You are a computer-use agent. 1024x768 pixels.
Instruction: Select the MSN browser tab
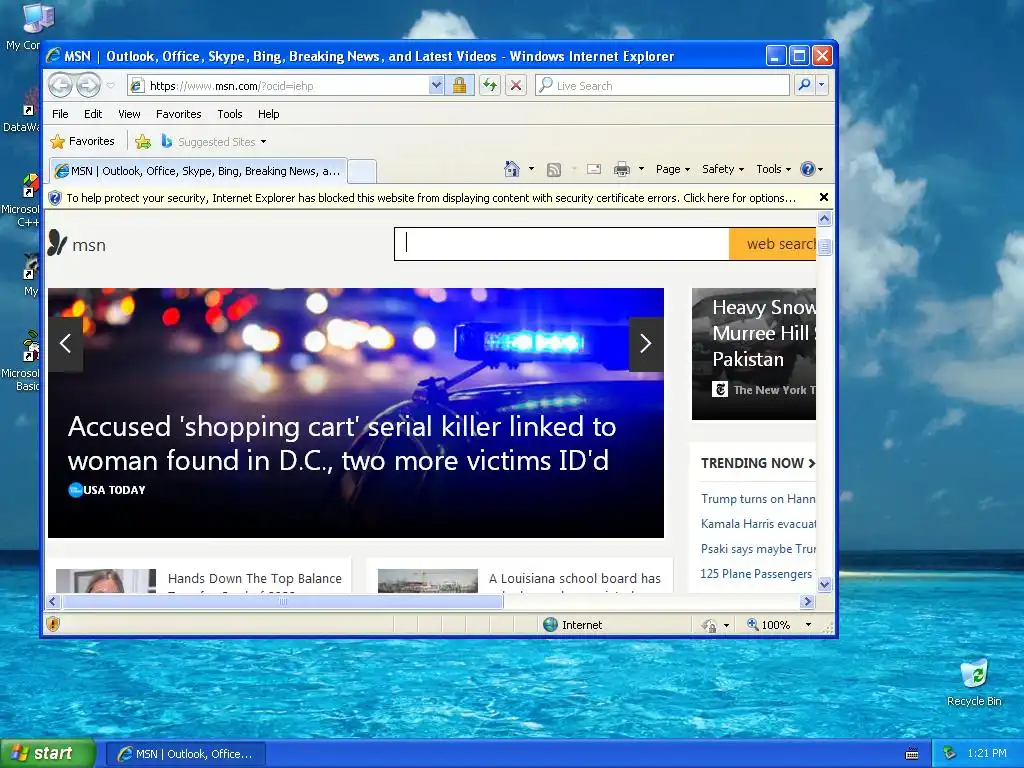(198, 171)
